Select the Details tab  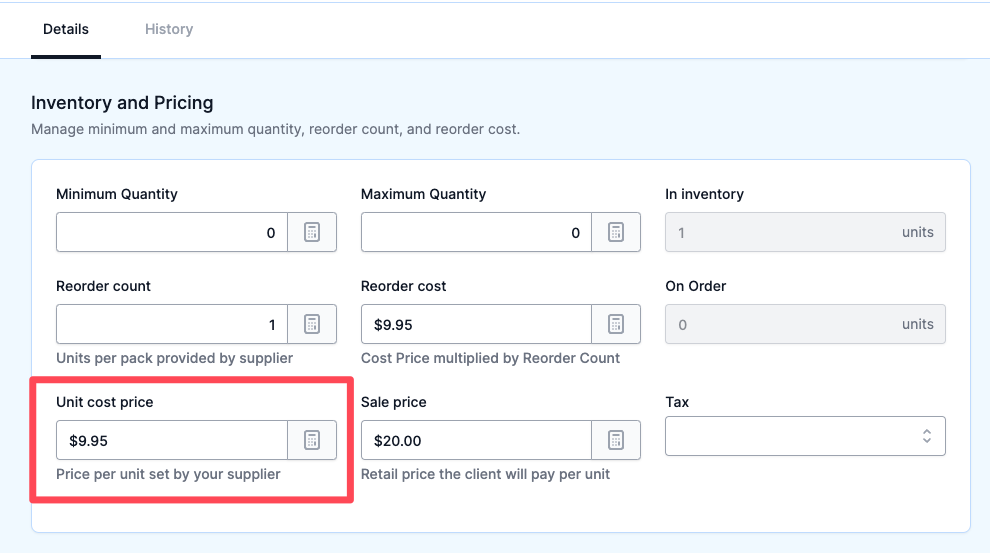point(66,29)
